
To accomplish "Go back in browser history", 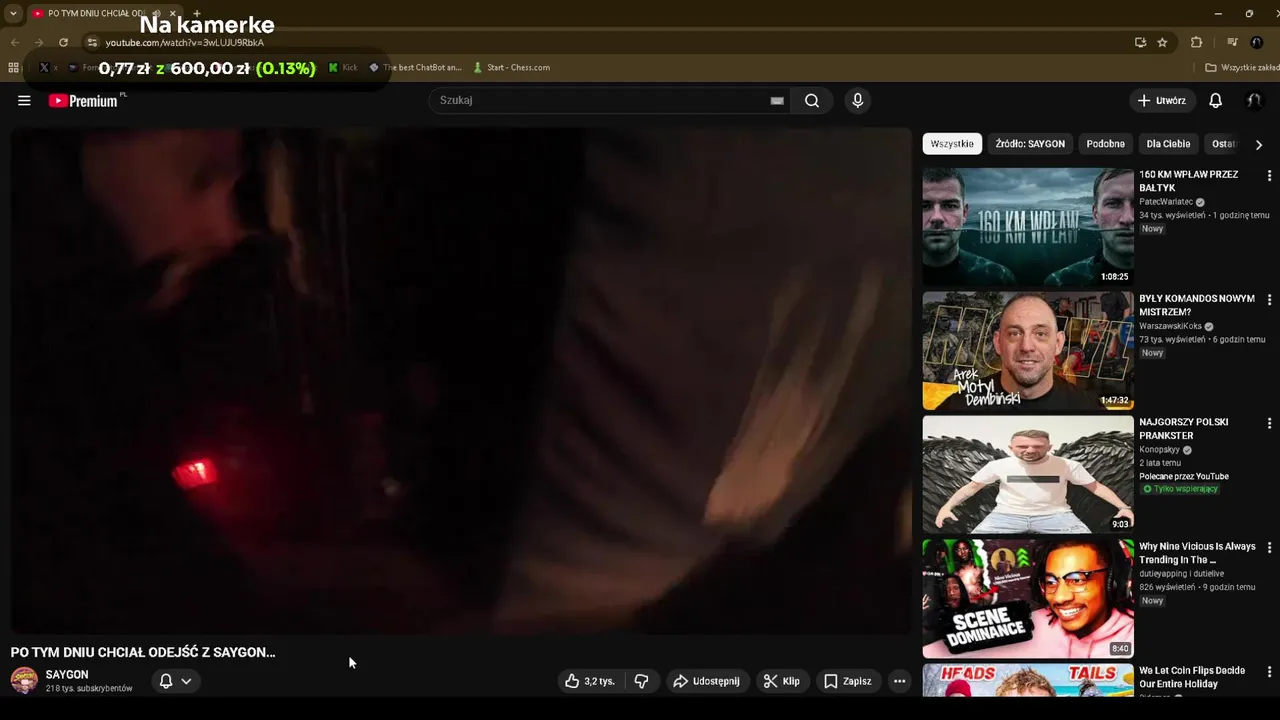I will [x=14, y=42].
